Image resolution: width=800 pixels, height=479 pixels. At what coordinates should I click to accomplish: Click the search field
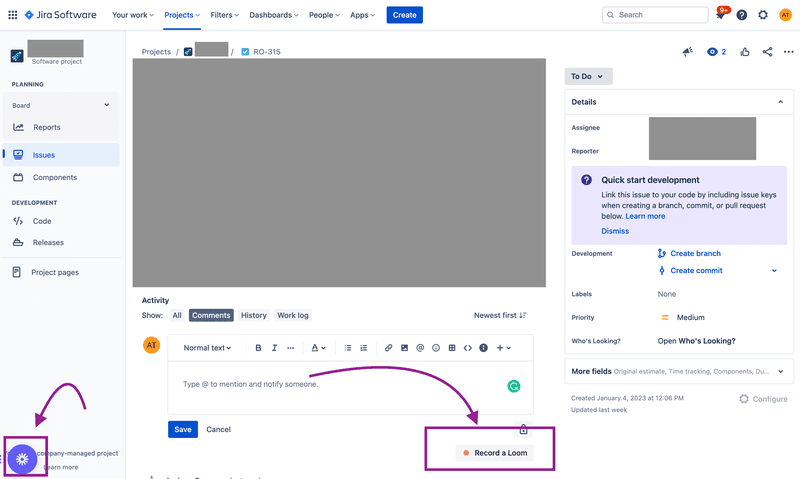click(x=655, y=15)
